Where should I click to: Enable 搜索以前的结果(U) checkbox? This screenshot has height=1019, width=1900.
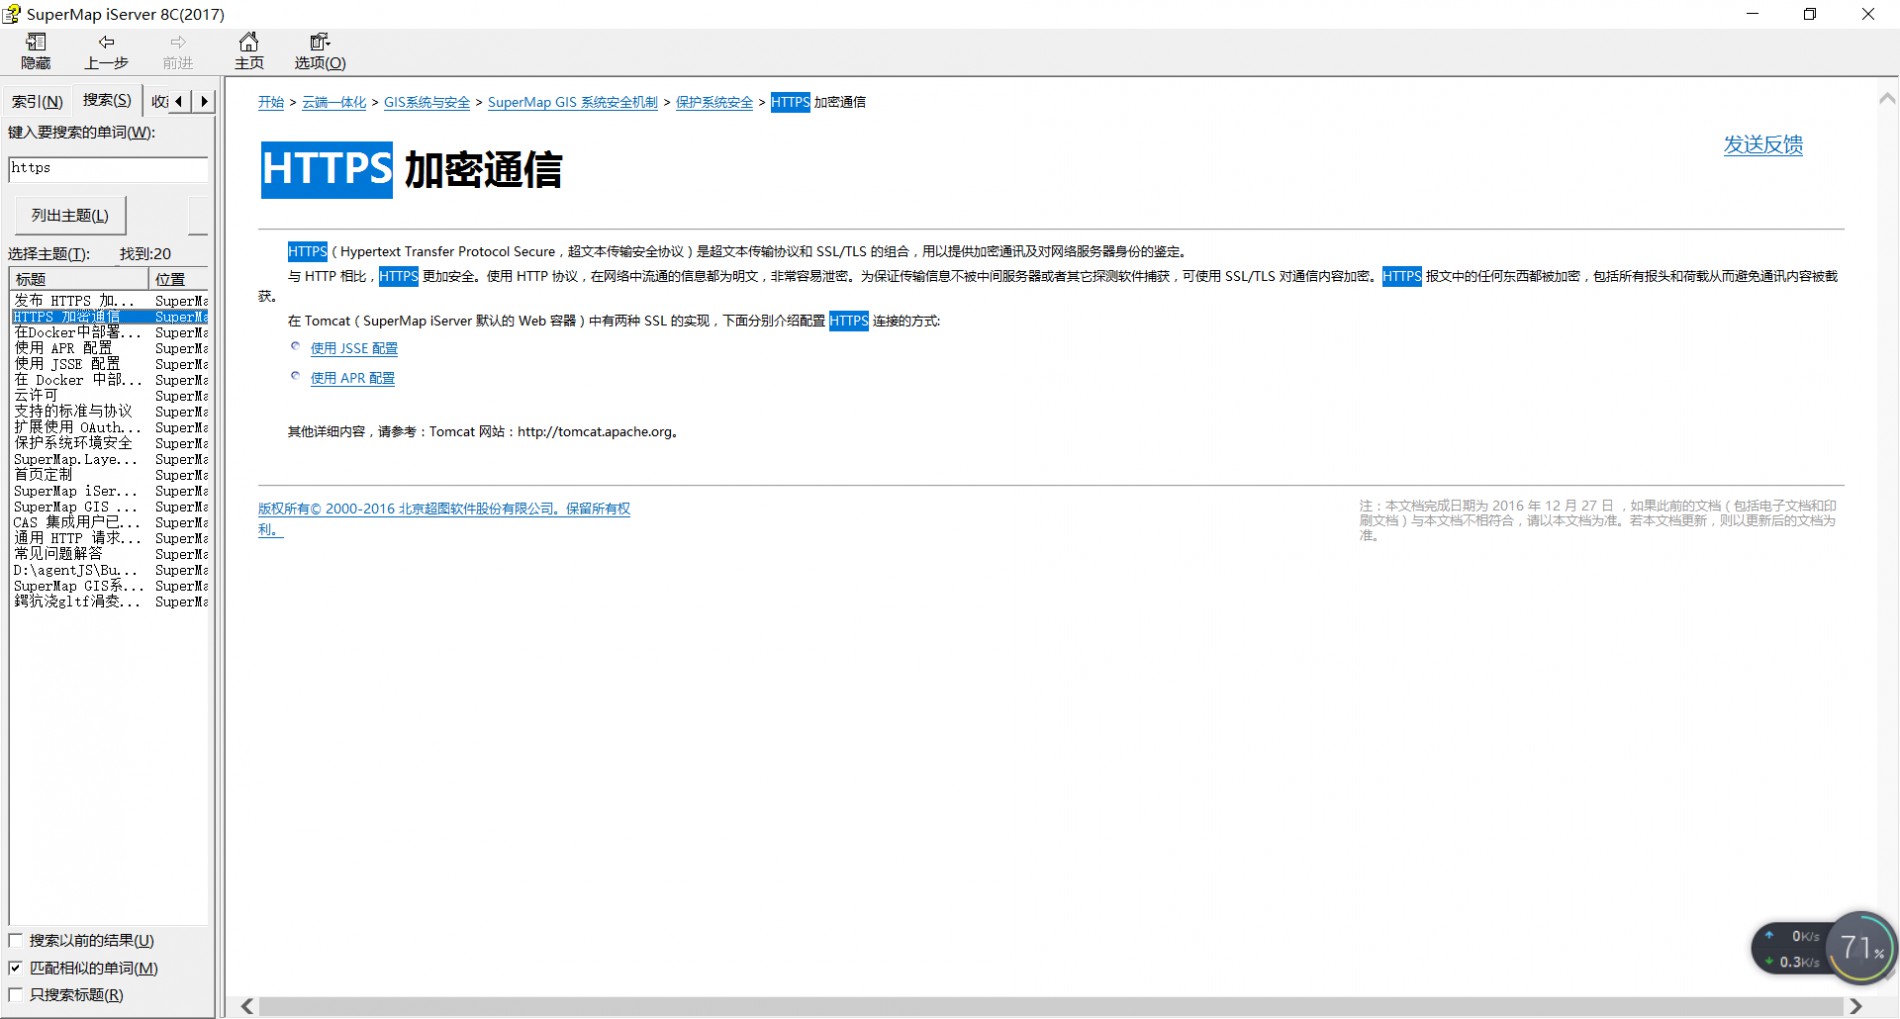[x=15, y=940]
